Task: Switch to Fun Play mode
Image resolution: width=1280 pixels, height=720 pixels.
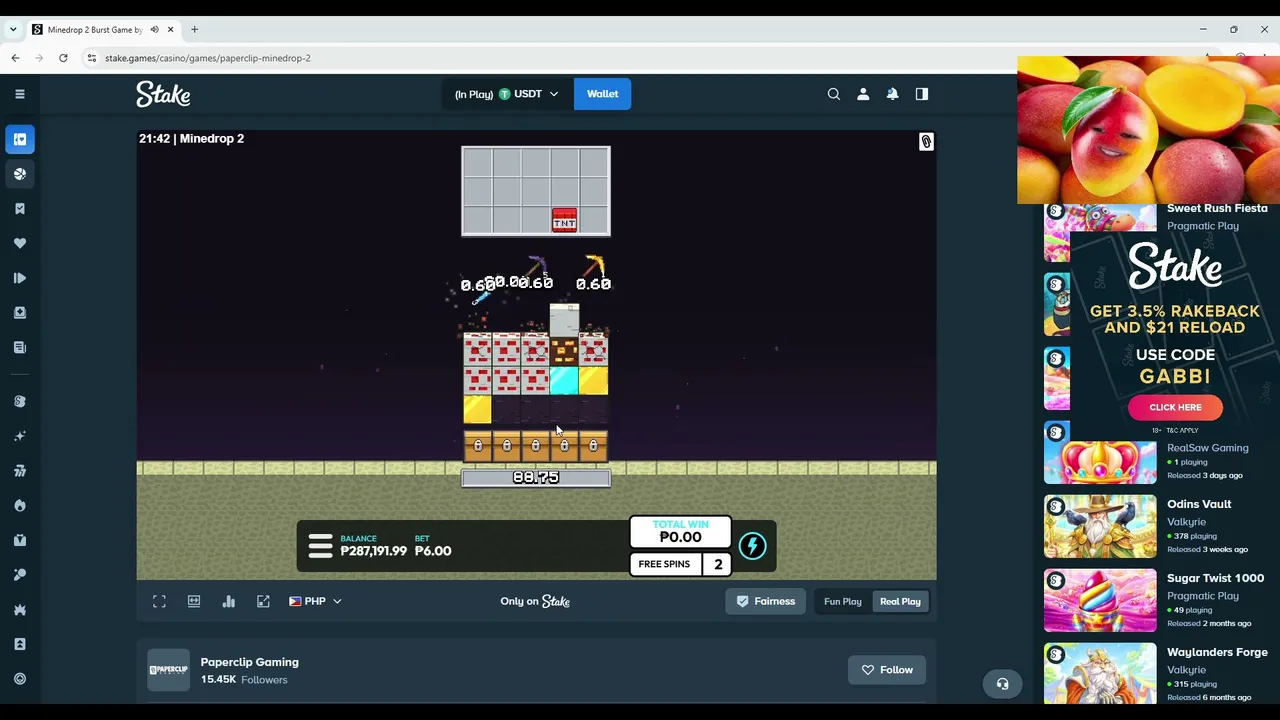Action: point(842,601)
